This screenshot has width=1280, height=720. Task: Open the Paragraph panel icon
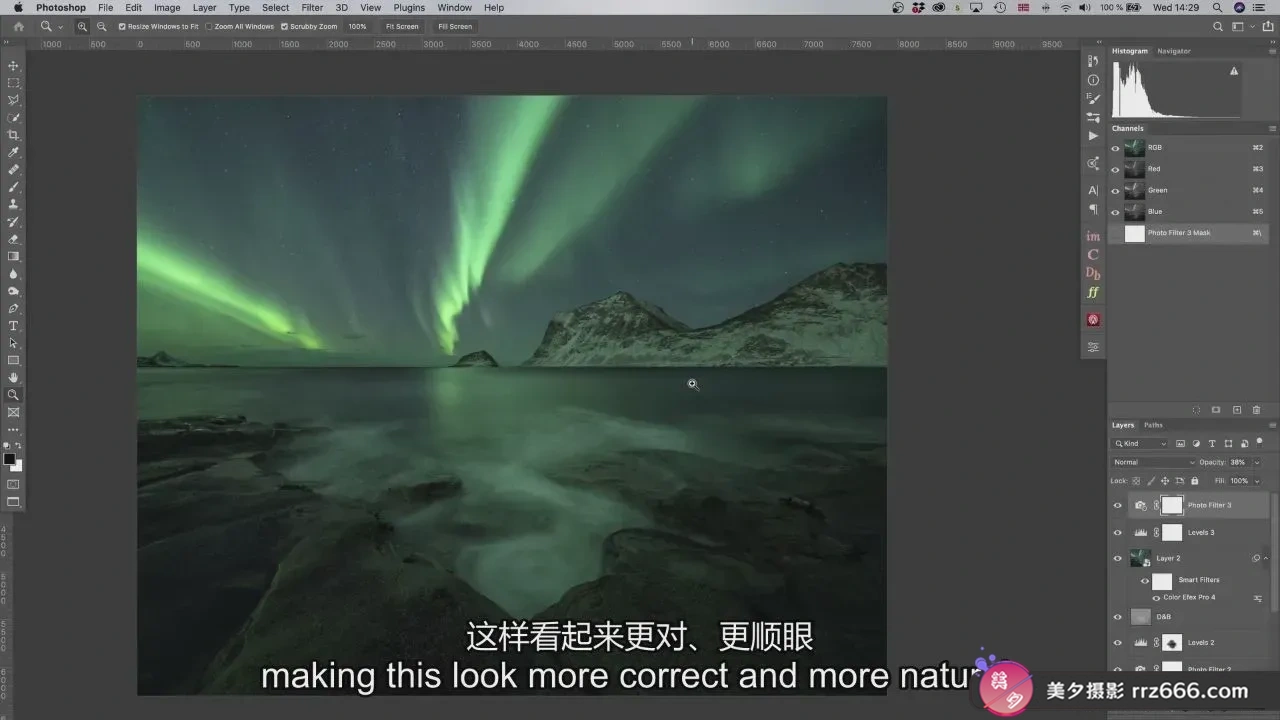pos(1093,209)
